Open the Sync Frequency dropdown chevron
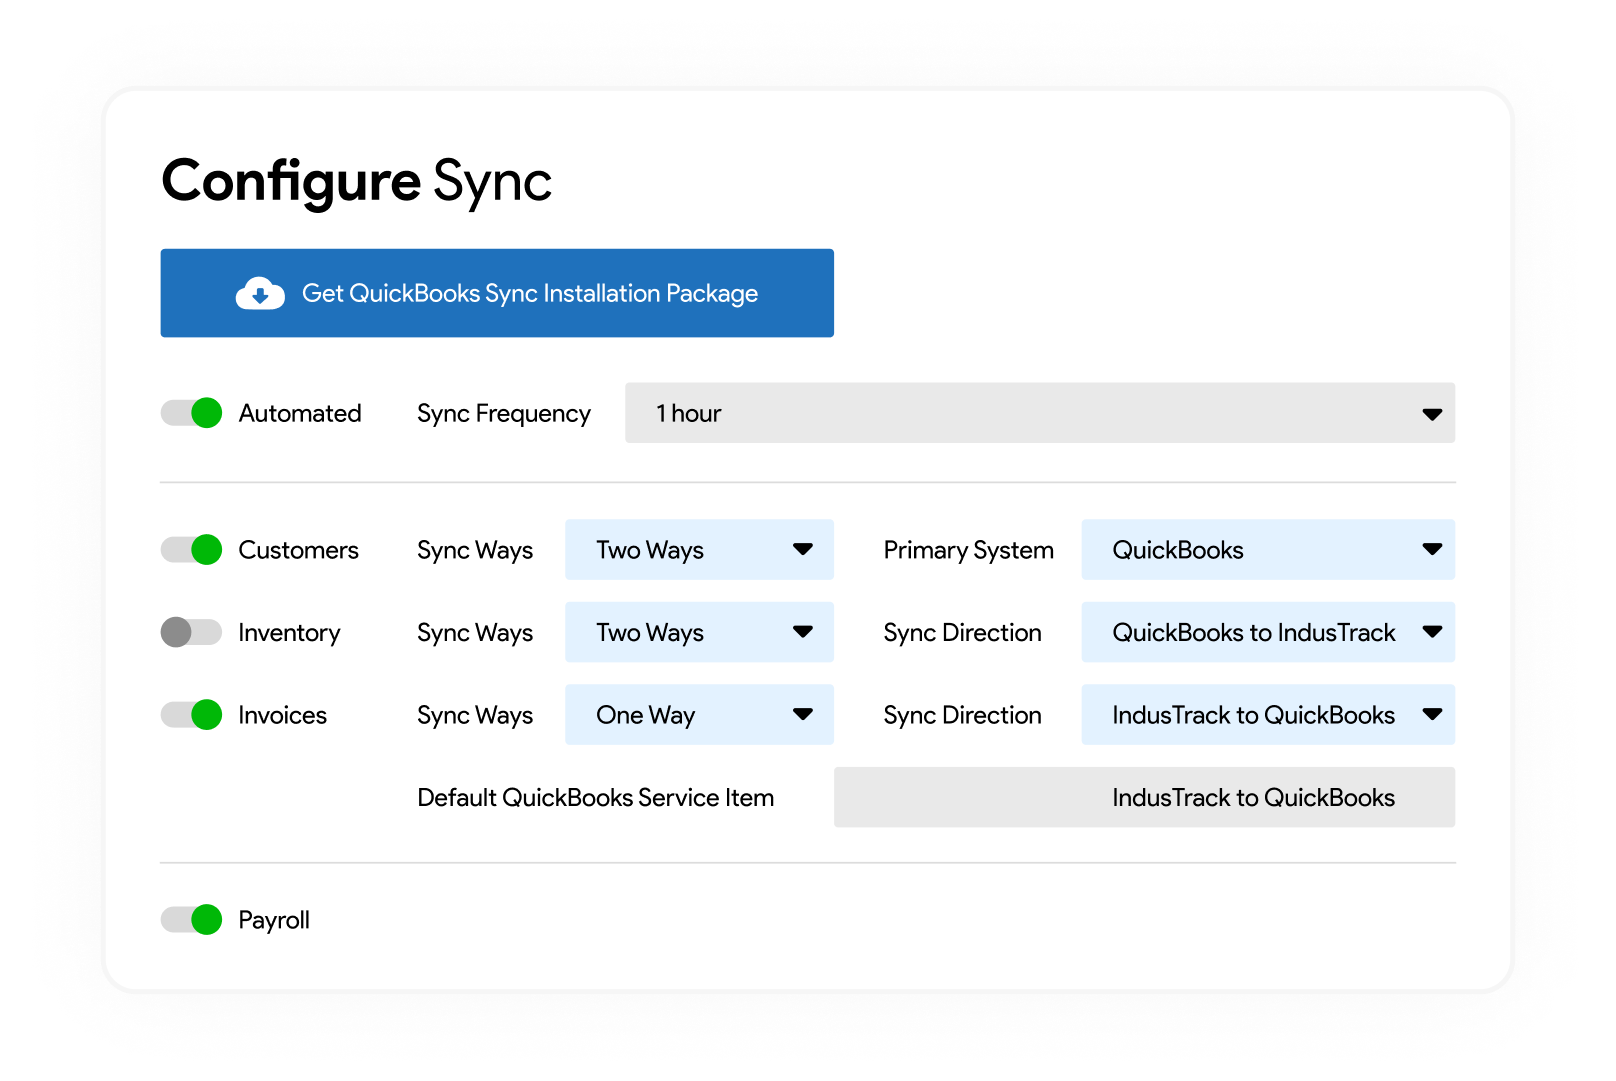 pyautogui.click(x=1432, y=413)
